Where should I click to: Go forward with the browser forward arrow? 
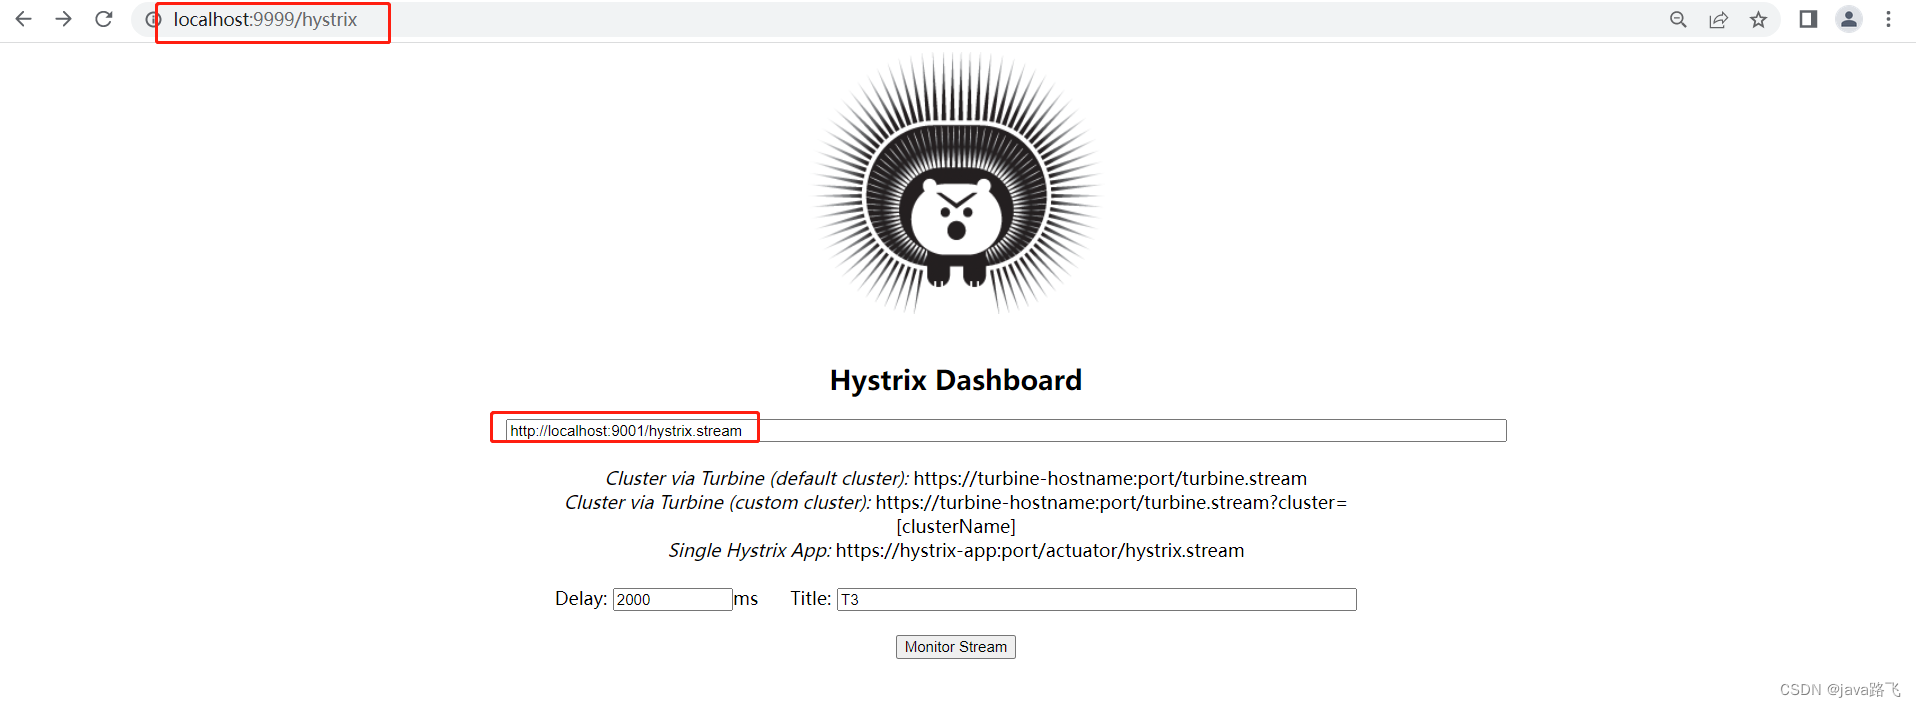(x=63, y=19)
